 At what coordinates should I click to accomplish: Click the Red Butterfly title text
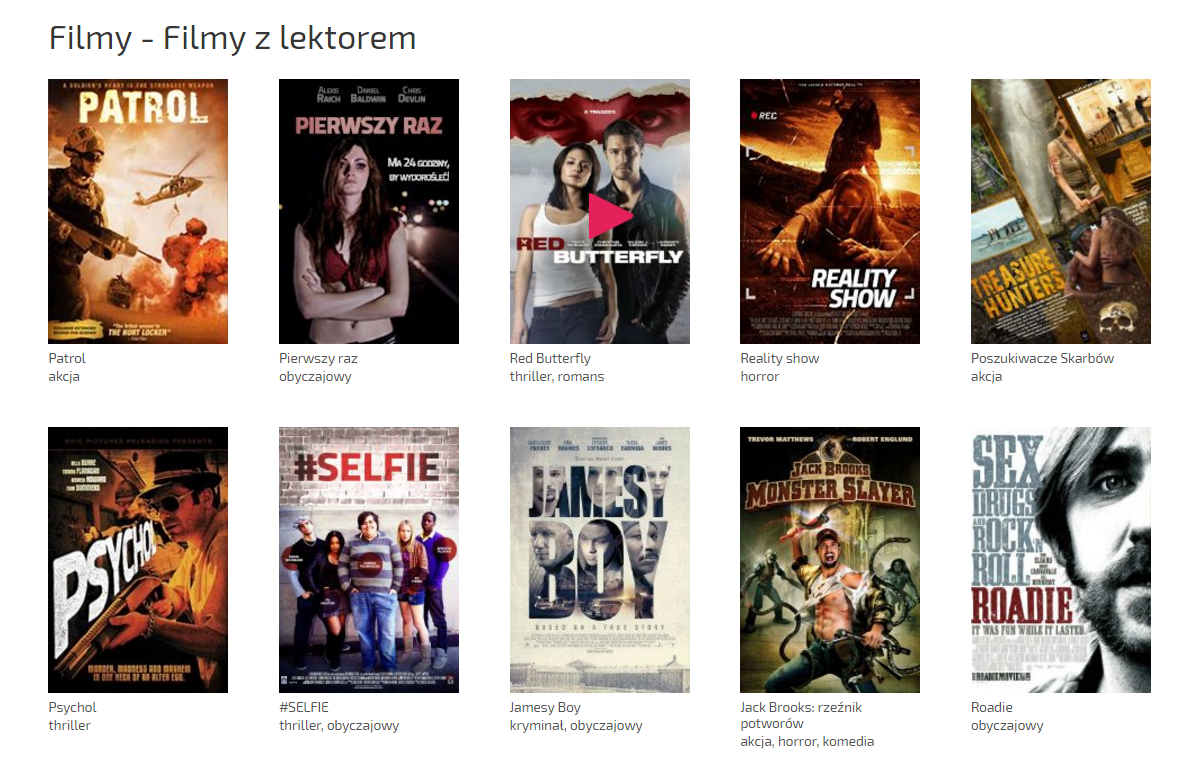pyautogui.click(x=550, y=358)
